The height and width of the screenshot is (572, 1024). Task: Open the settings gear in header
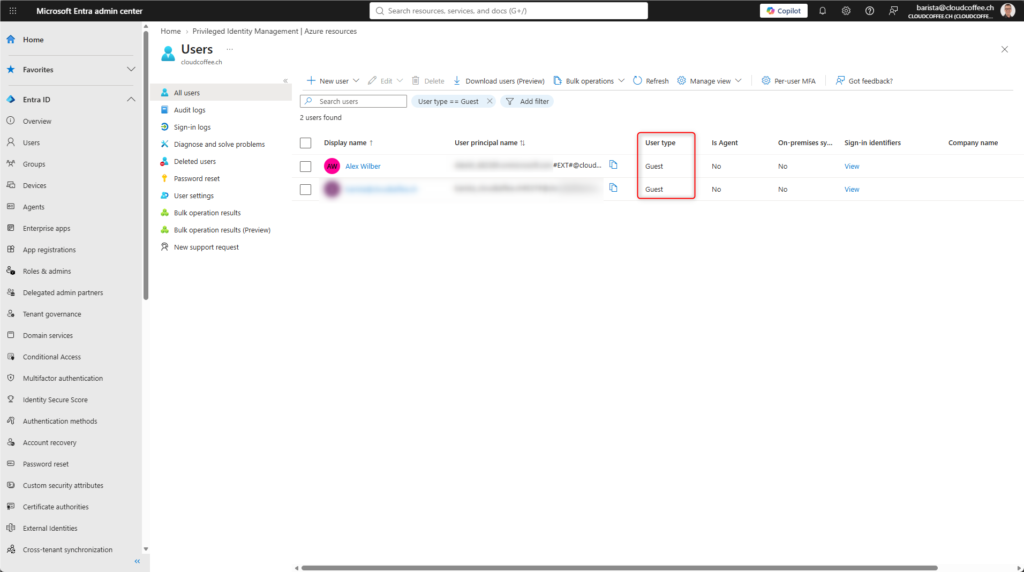[846, 10]
